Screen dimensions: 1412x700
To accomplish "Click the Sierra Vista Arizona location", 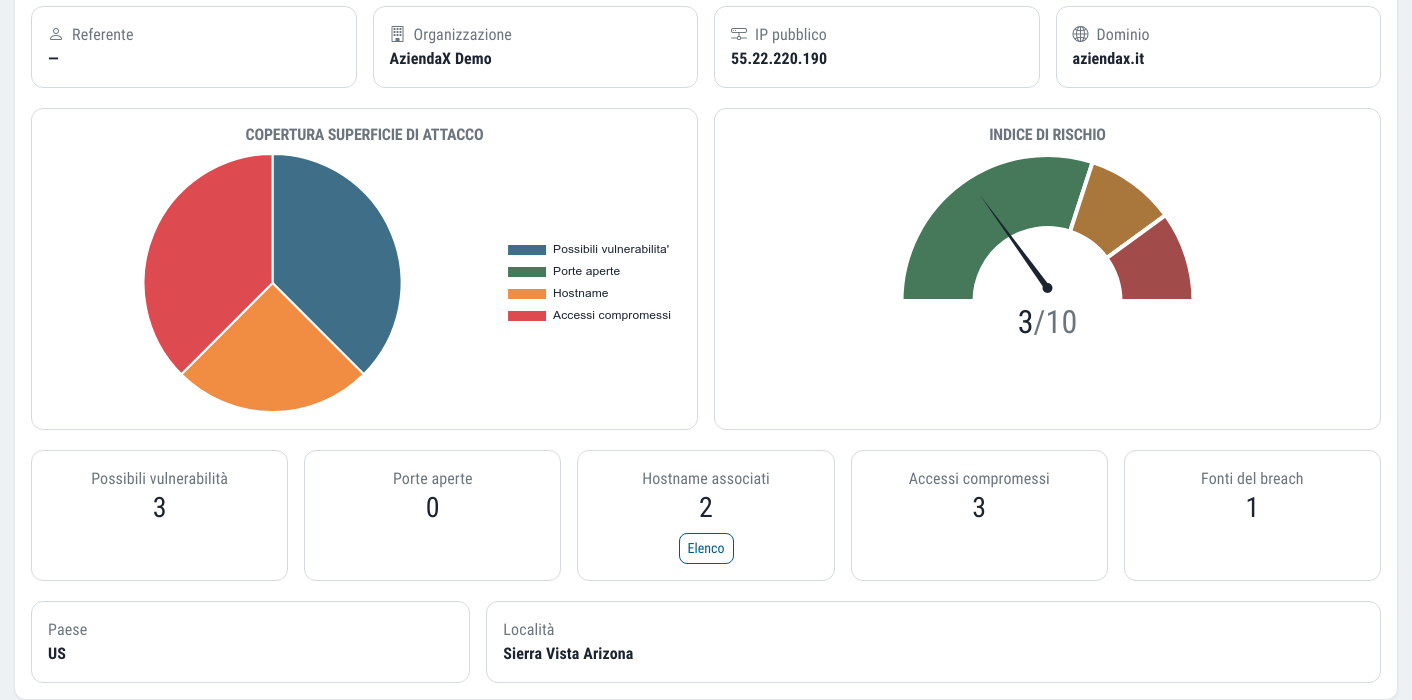I will [568, 653].
